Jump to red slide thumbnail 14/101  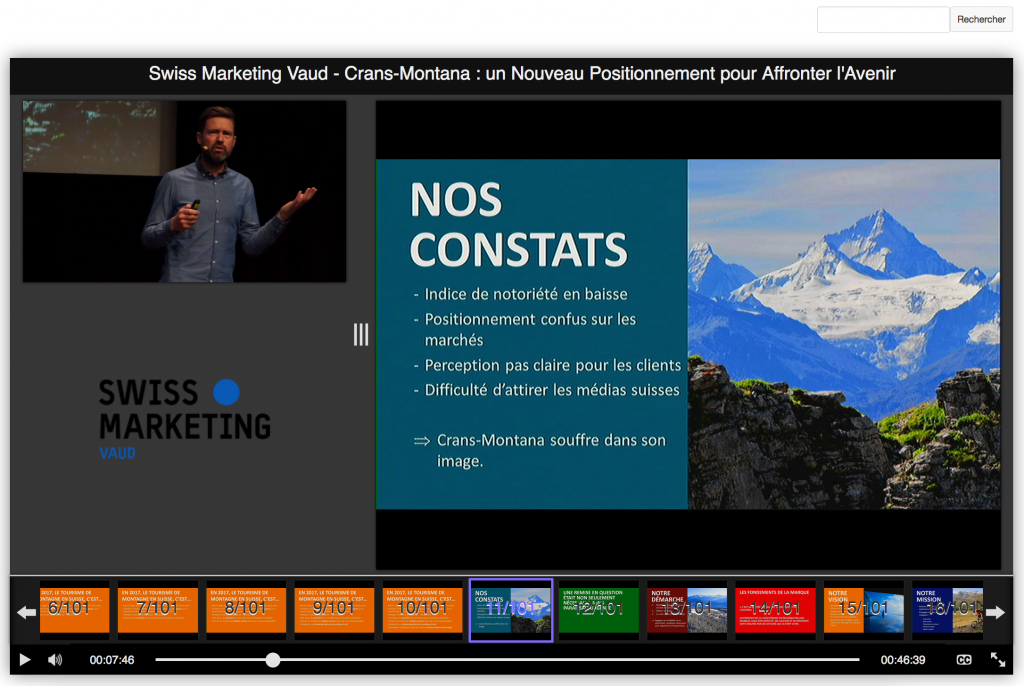[x=775, y=610]
